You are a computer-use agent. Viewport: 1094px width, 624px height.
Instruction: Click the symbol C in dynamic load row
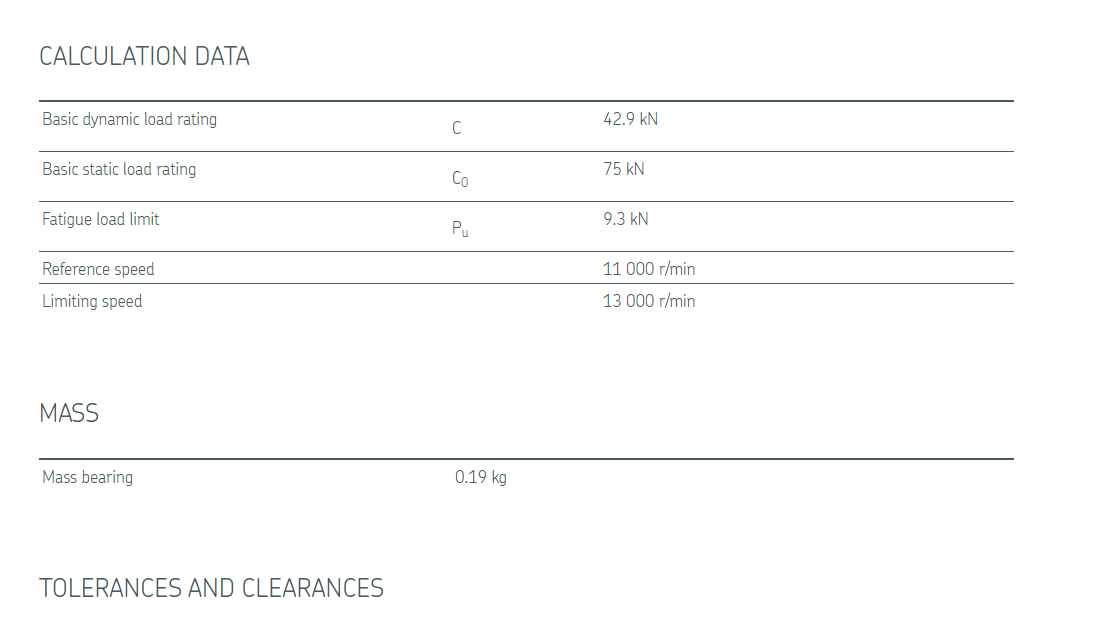456,128
